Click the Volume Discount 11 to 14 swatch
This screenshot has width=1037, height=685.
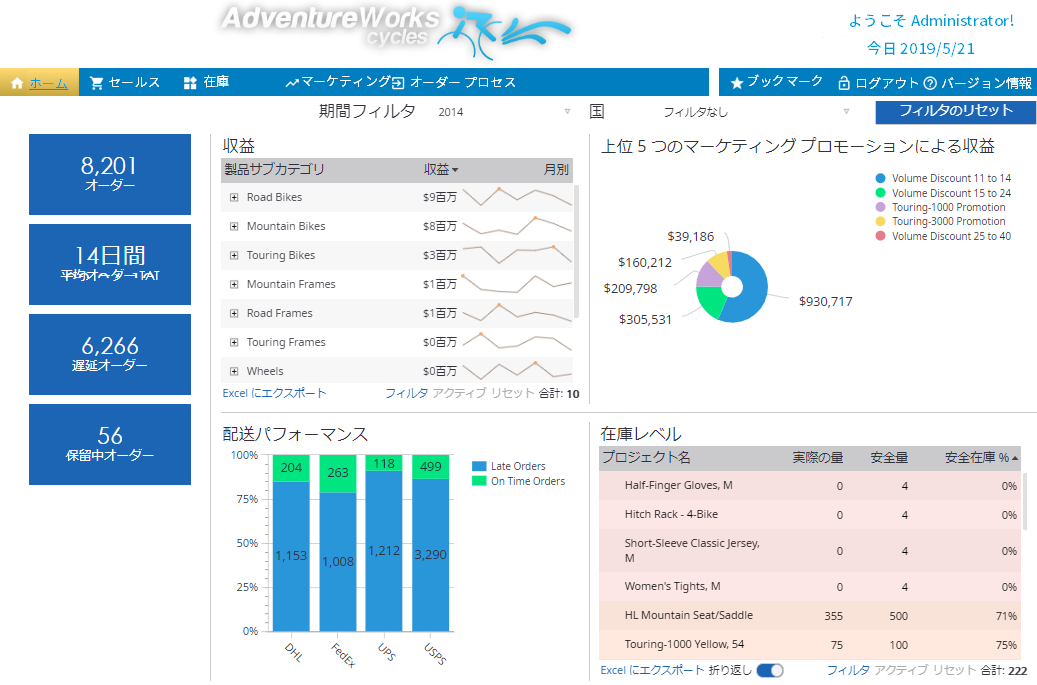(880, 178)
